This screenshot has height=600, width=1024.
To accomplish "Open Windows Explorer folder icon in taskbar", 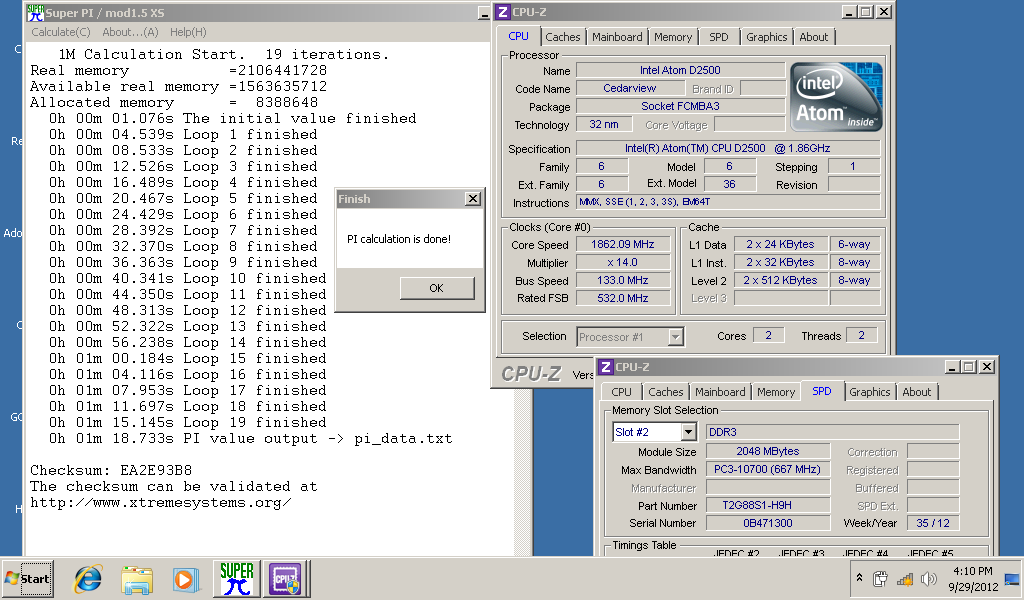I will coord(137,579).
